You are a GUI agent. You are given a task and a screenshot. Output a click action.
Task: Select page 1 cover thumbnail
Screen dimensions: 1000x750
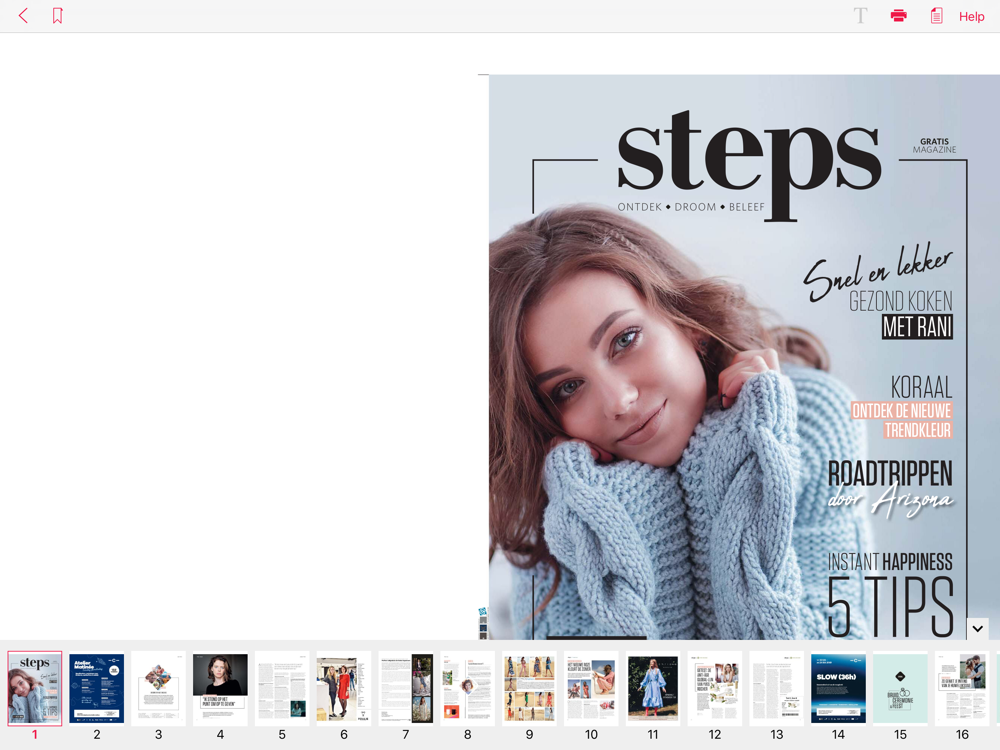pyautogui.click(x=34, y=688)
